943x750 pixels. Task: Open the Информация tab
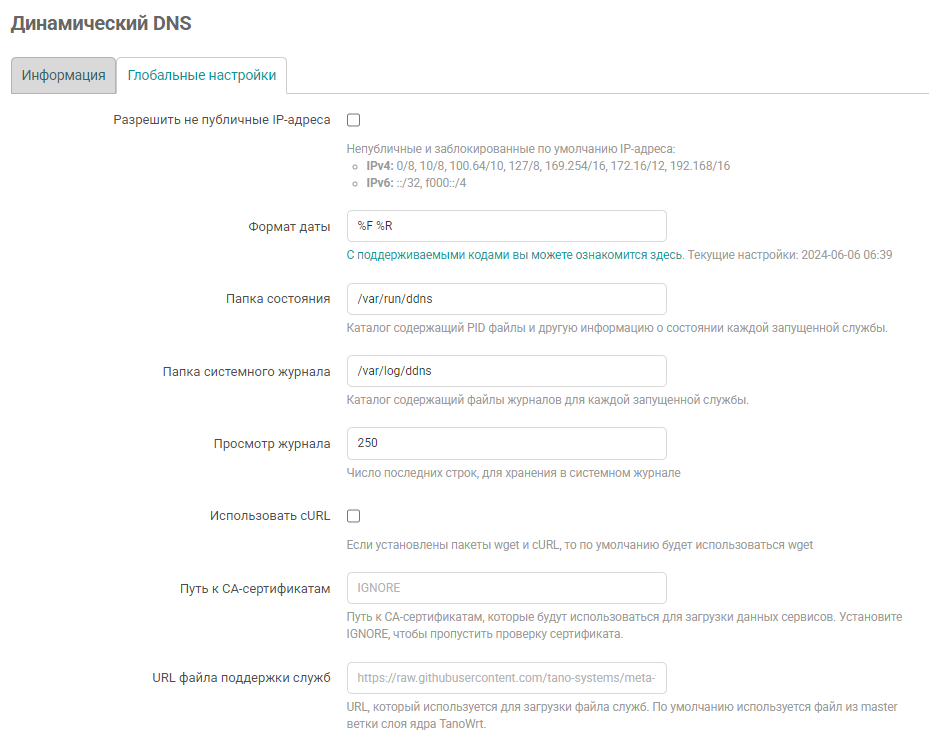[63, 75]
